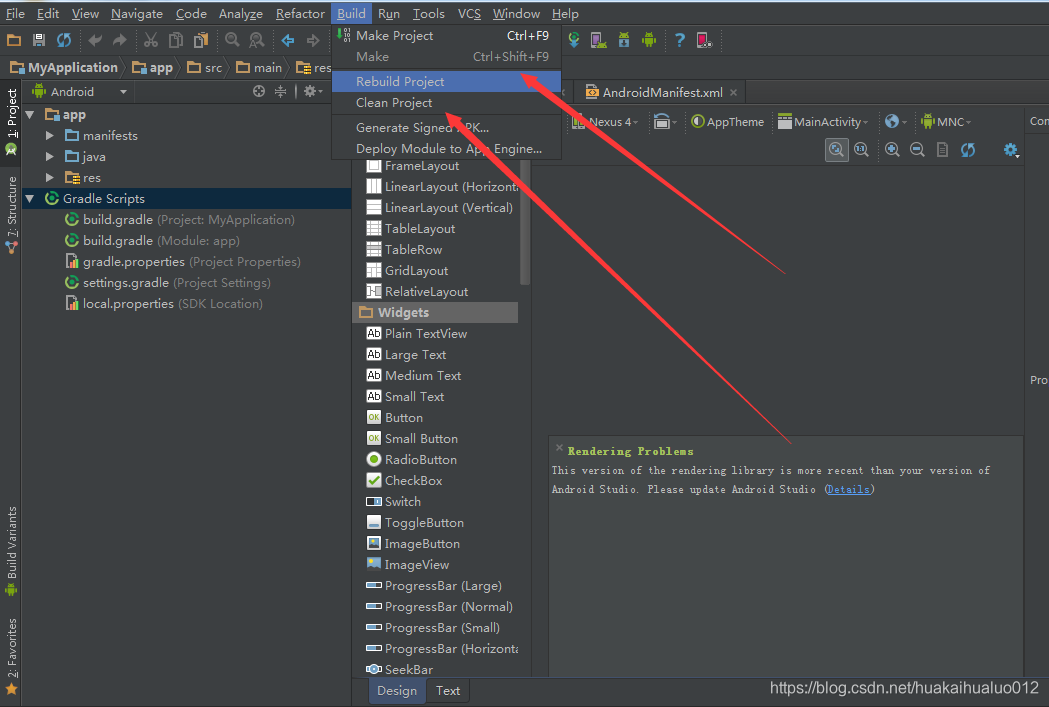Click the Zoom to Actual Size 1:1 icon

tap(862, 149)
